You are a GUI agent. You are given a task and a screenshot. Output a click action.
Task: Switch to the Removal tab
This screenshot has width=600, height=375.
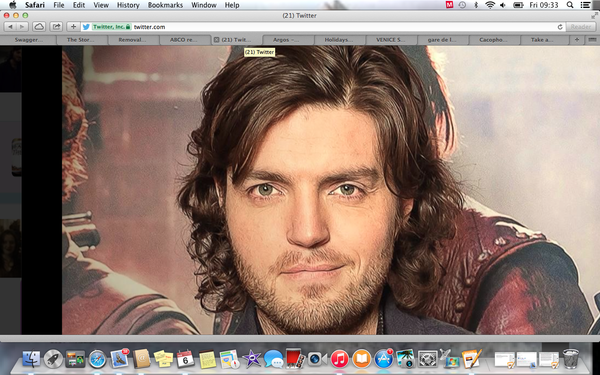134,40
